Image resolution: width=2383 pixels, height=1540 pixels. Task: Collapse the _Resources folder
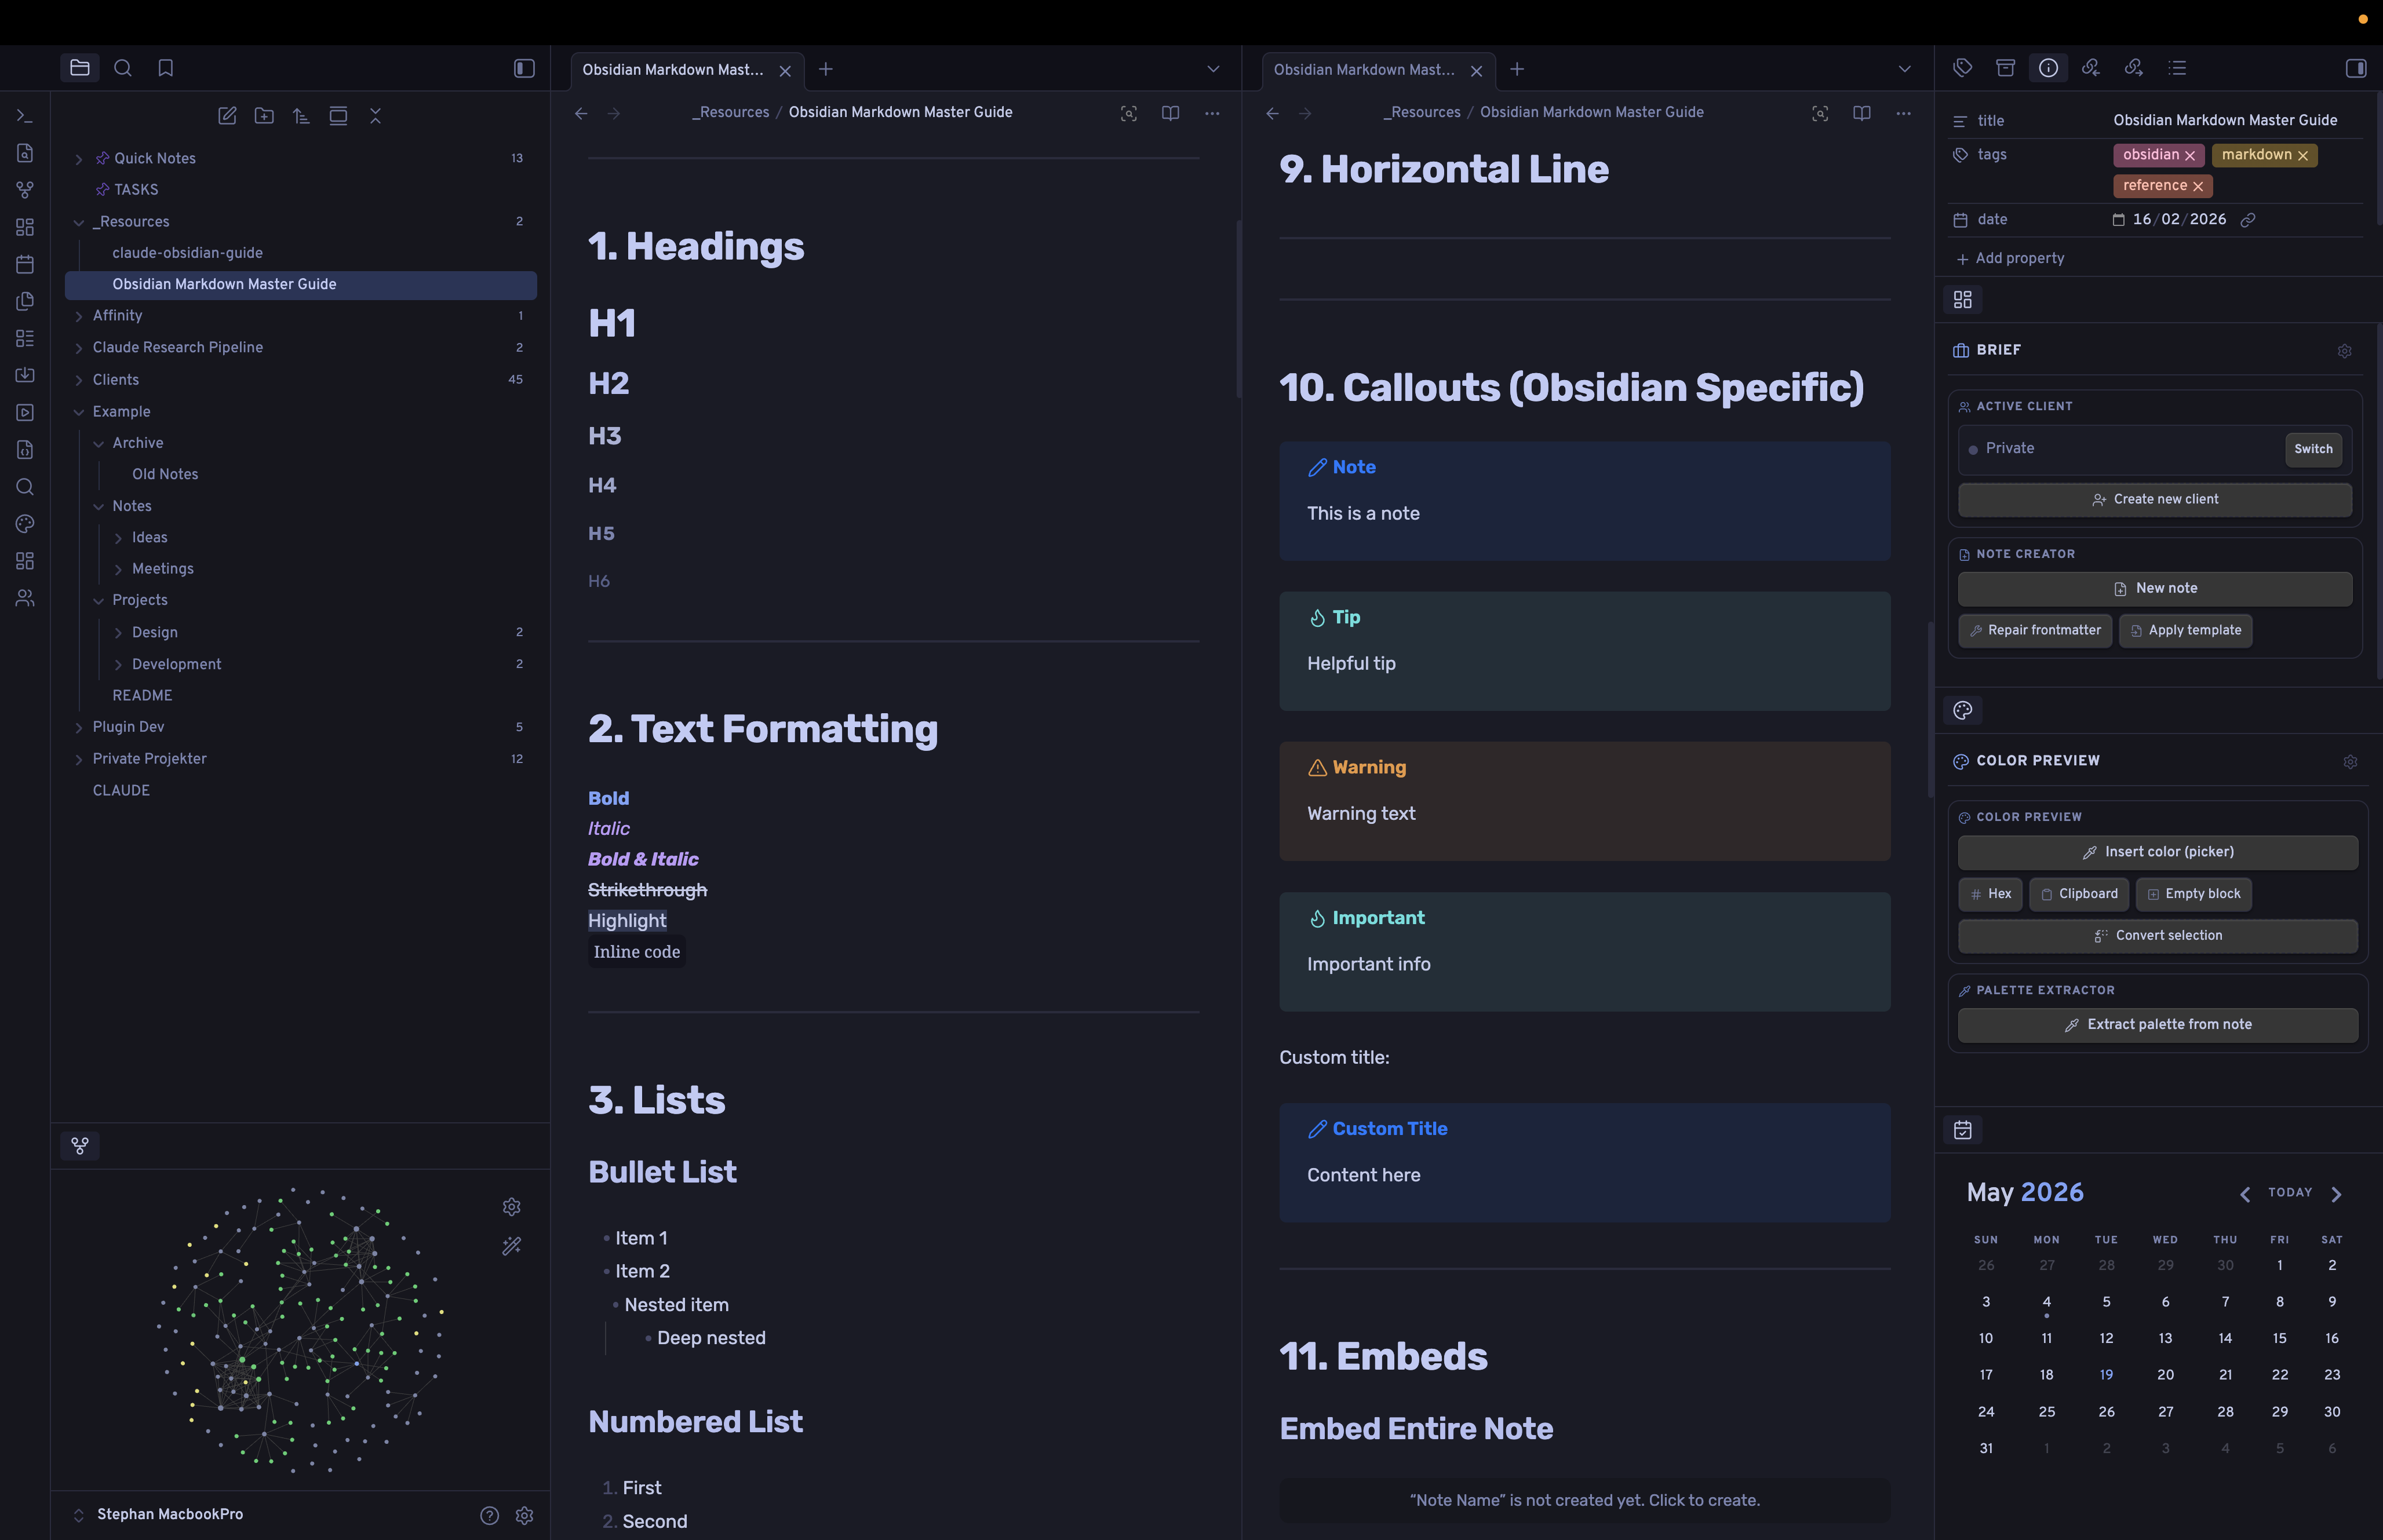tap(79, 222)
